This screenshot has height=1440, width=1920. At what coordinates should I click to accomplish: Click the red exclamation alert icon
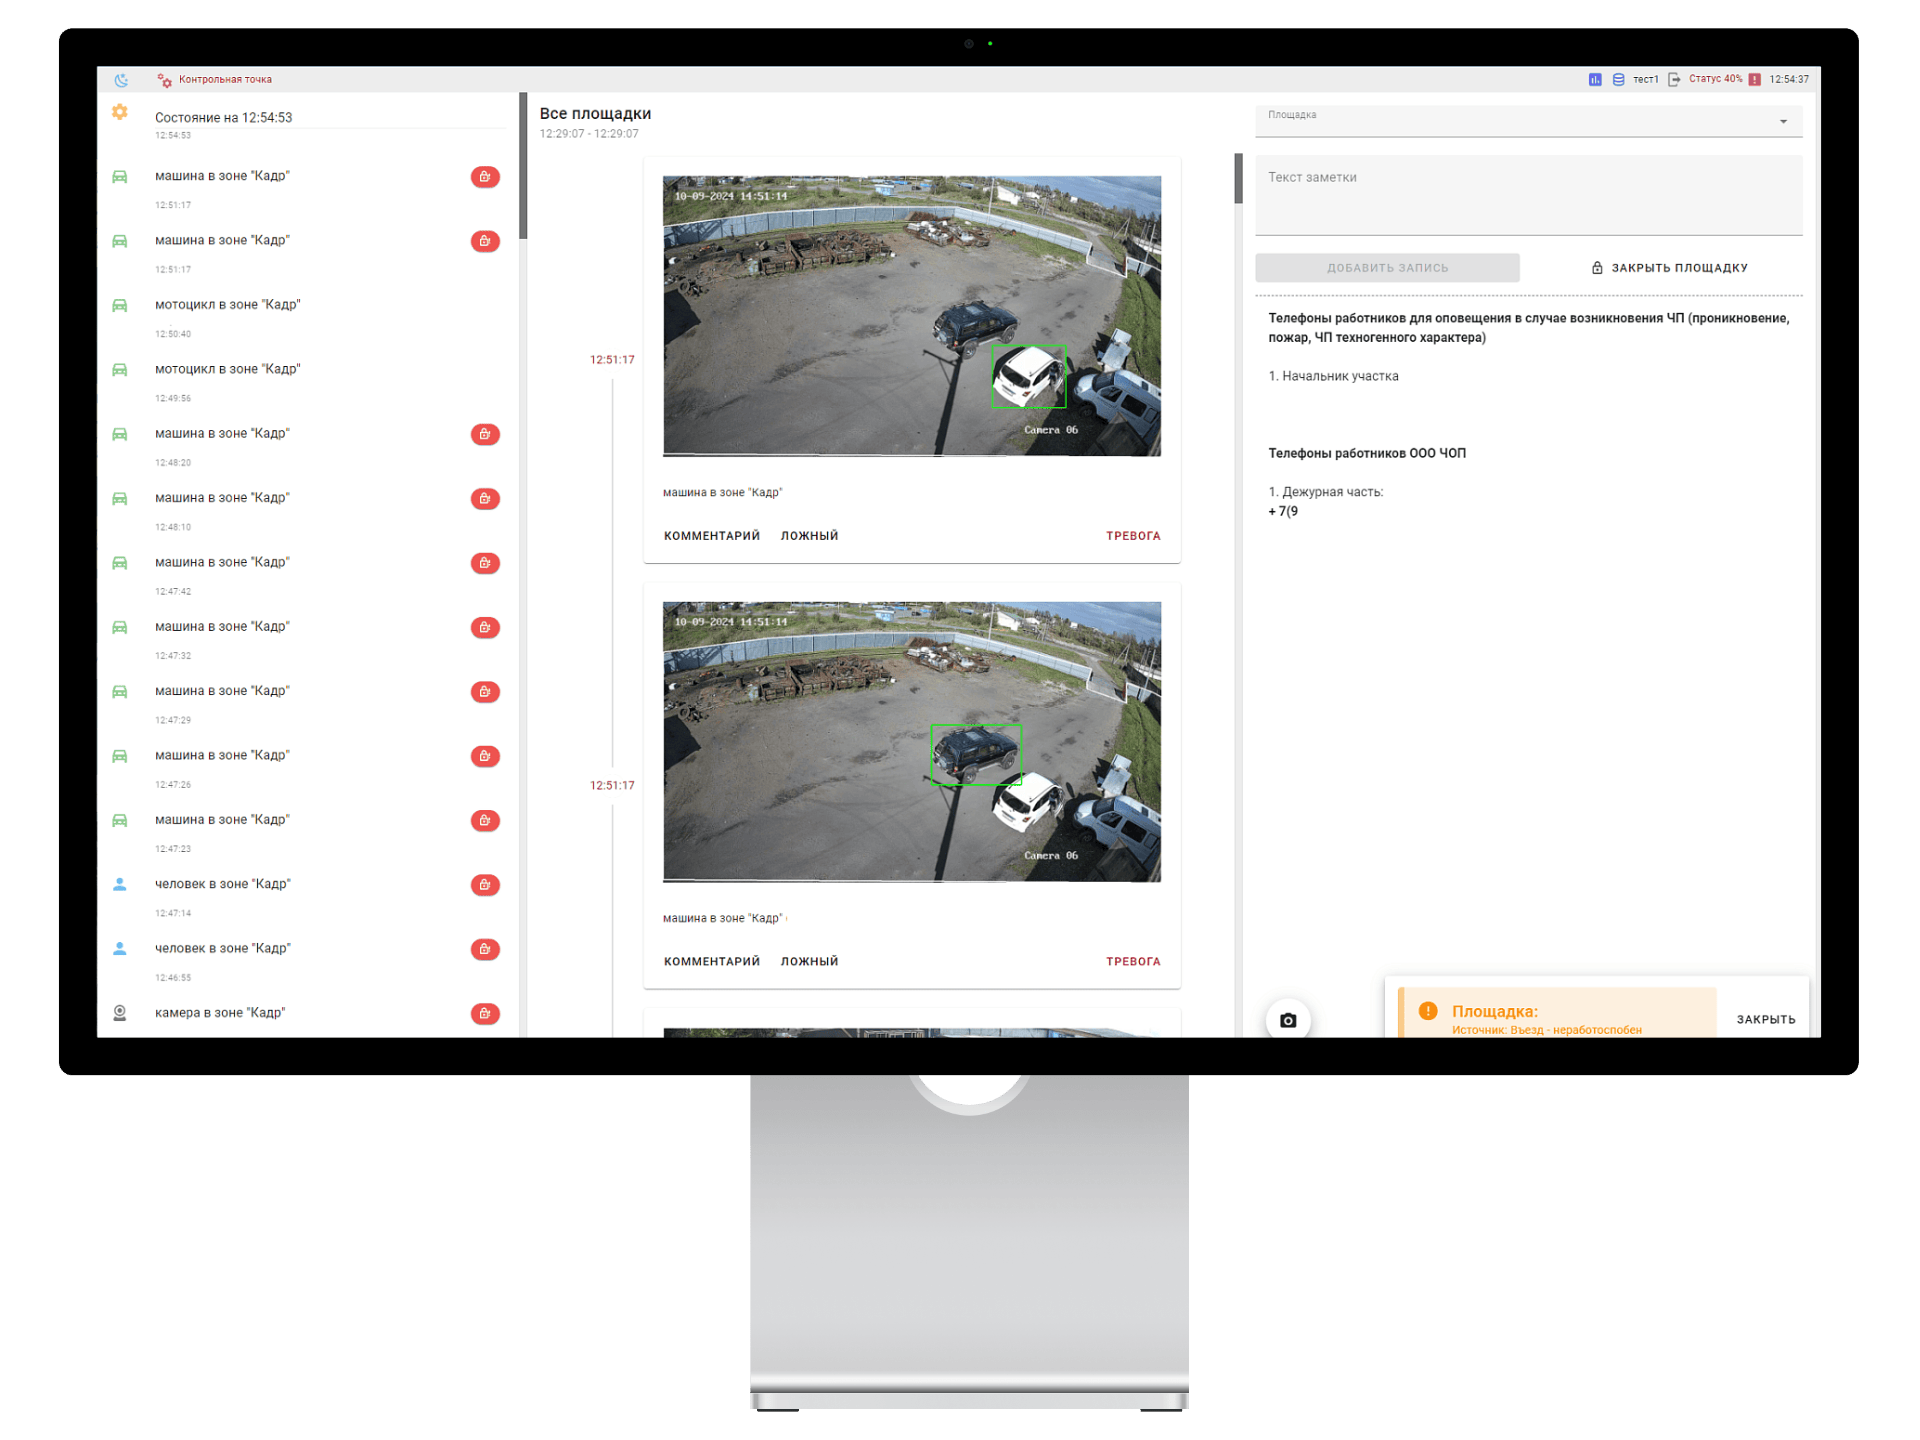pyautogui.click(x=1754, y=80)
